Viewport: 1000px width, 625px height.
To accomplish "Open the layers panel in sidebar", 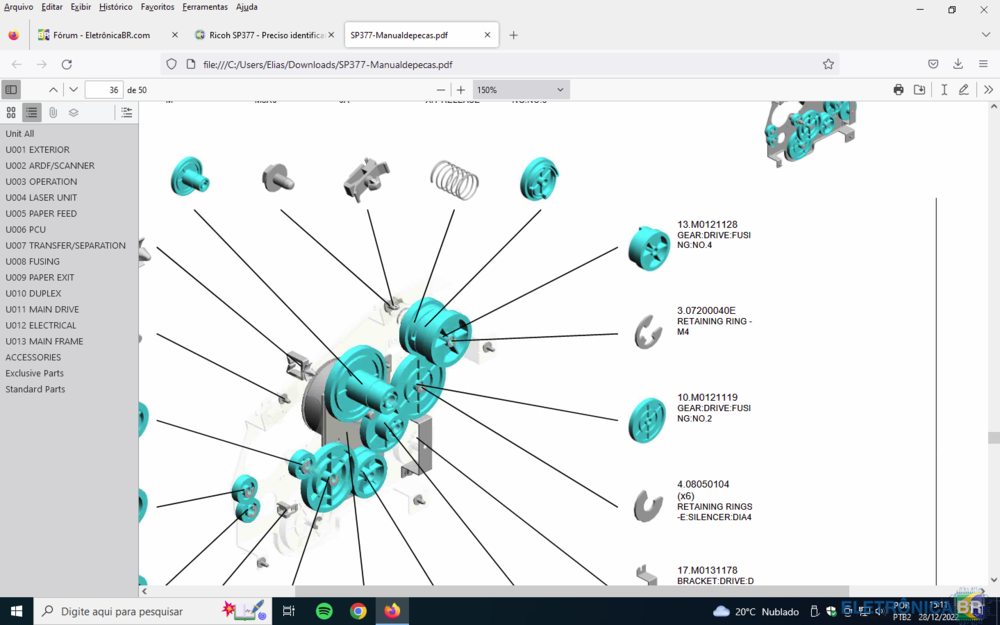I will pyautogui.click(x=73, y=113).
